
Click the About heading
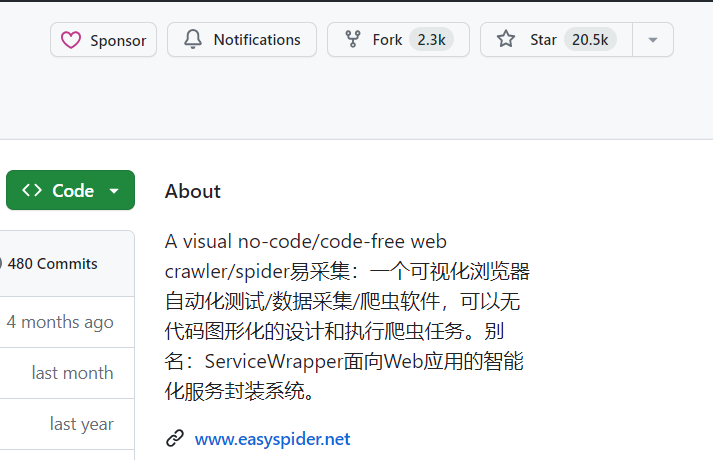(193, 191)
